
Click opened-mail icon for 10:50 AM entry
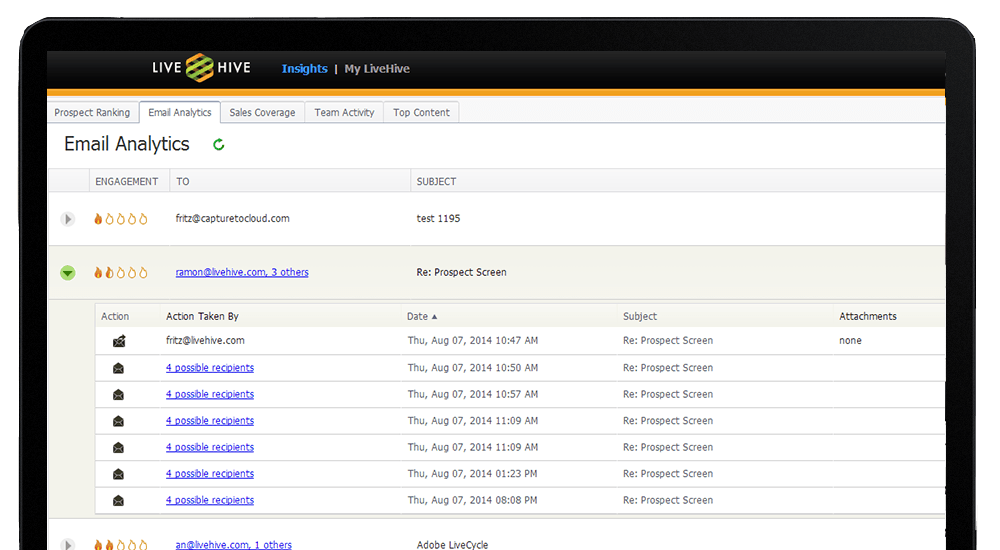(x=118, y=368)
